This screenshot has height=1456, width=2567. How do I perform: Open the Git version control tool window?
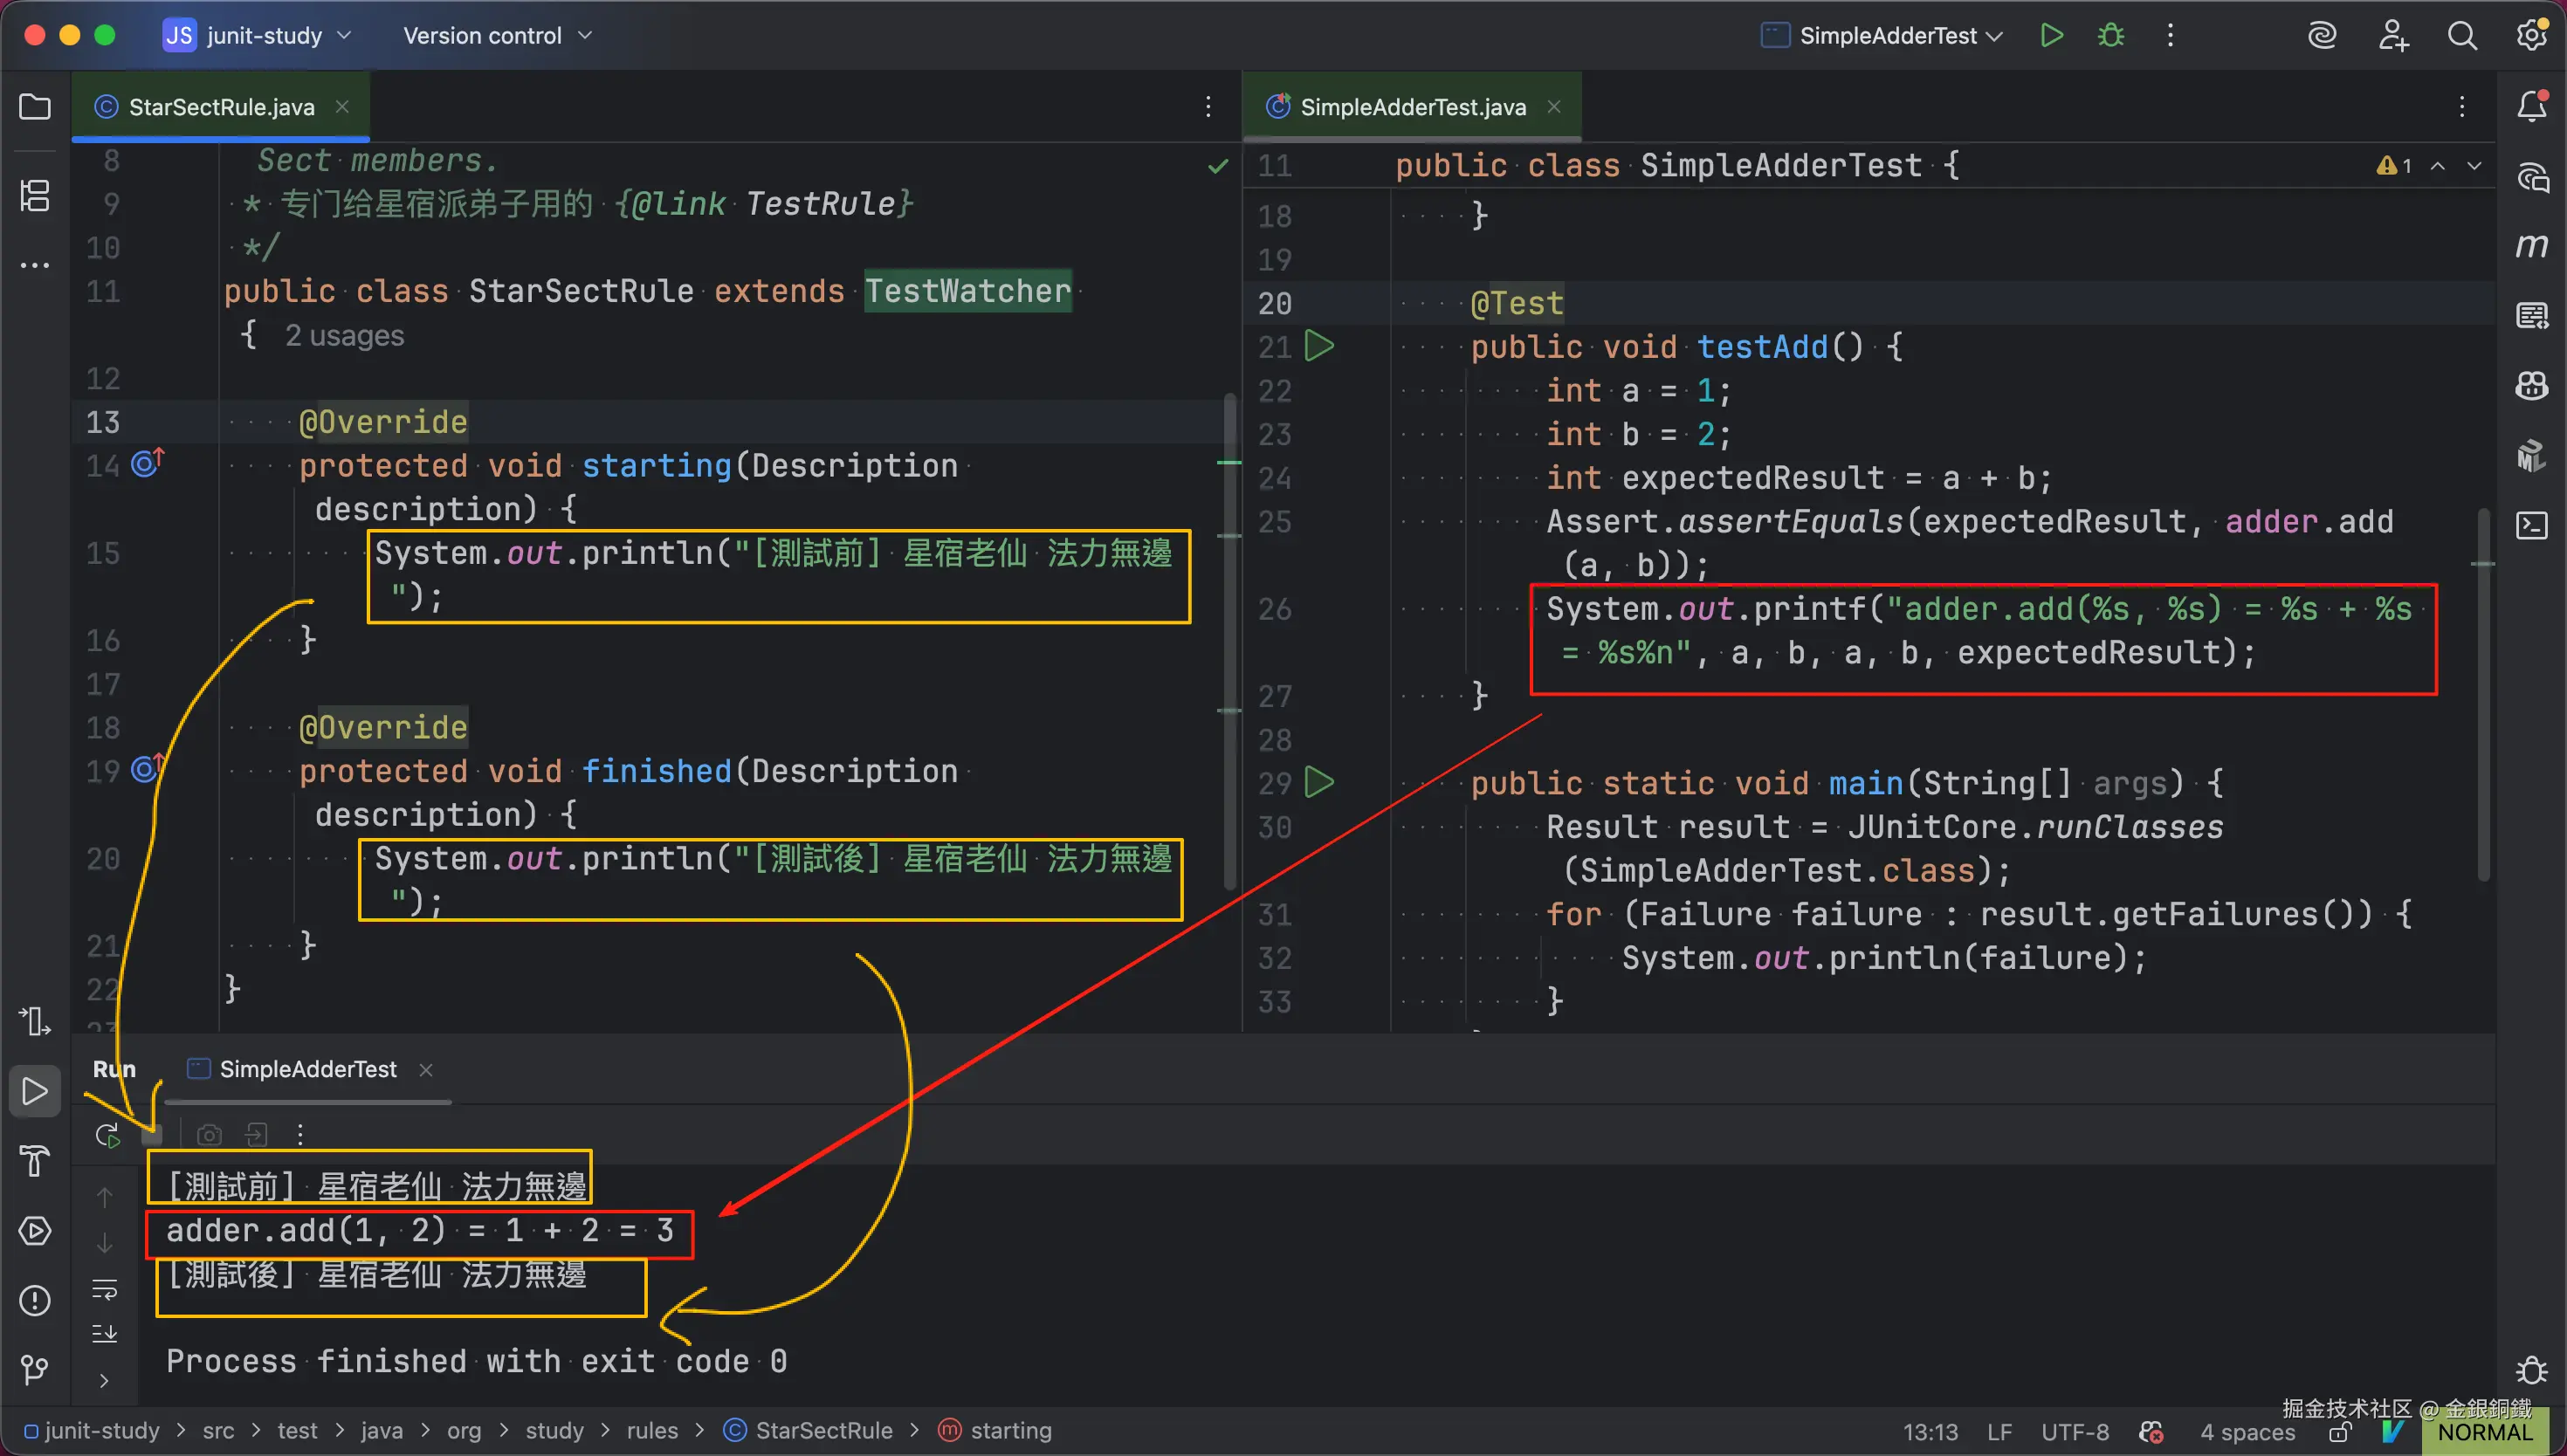coord(35,1369)
